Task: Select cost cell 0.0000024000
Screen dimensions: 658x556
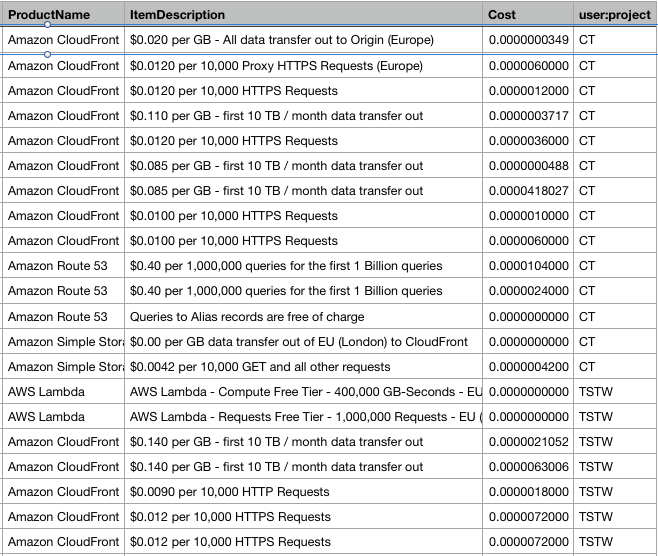Action: click(528, 291)
